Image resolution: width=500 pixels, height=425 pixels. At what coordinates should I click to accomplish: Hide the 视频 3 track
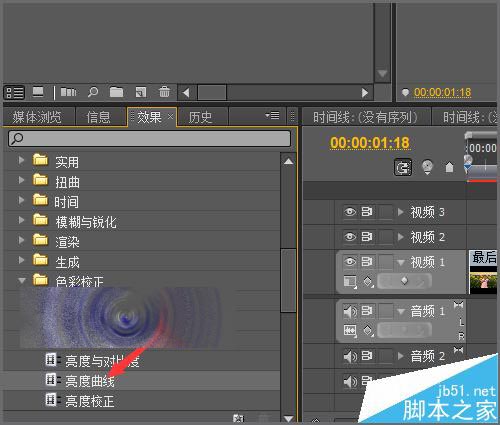[x=350, y=212]
